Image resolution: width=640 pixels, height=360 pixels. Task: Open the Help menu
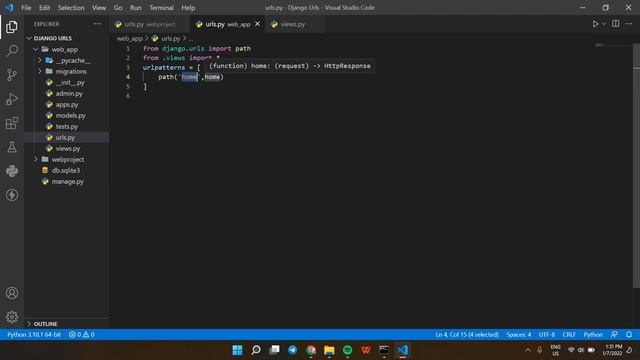coord(188,7)
